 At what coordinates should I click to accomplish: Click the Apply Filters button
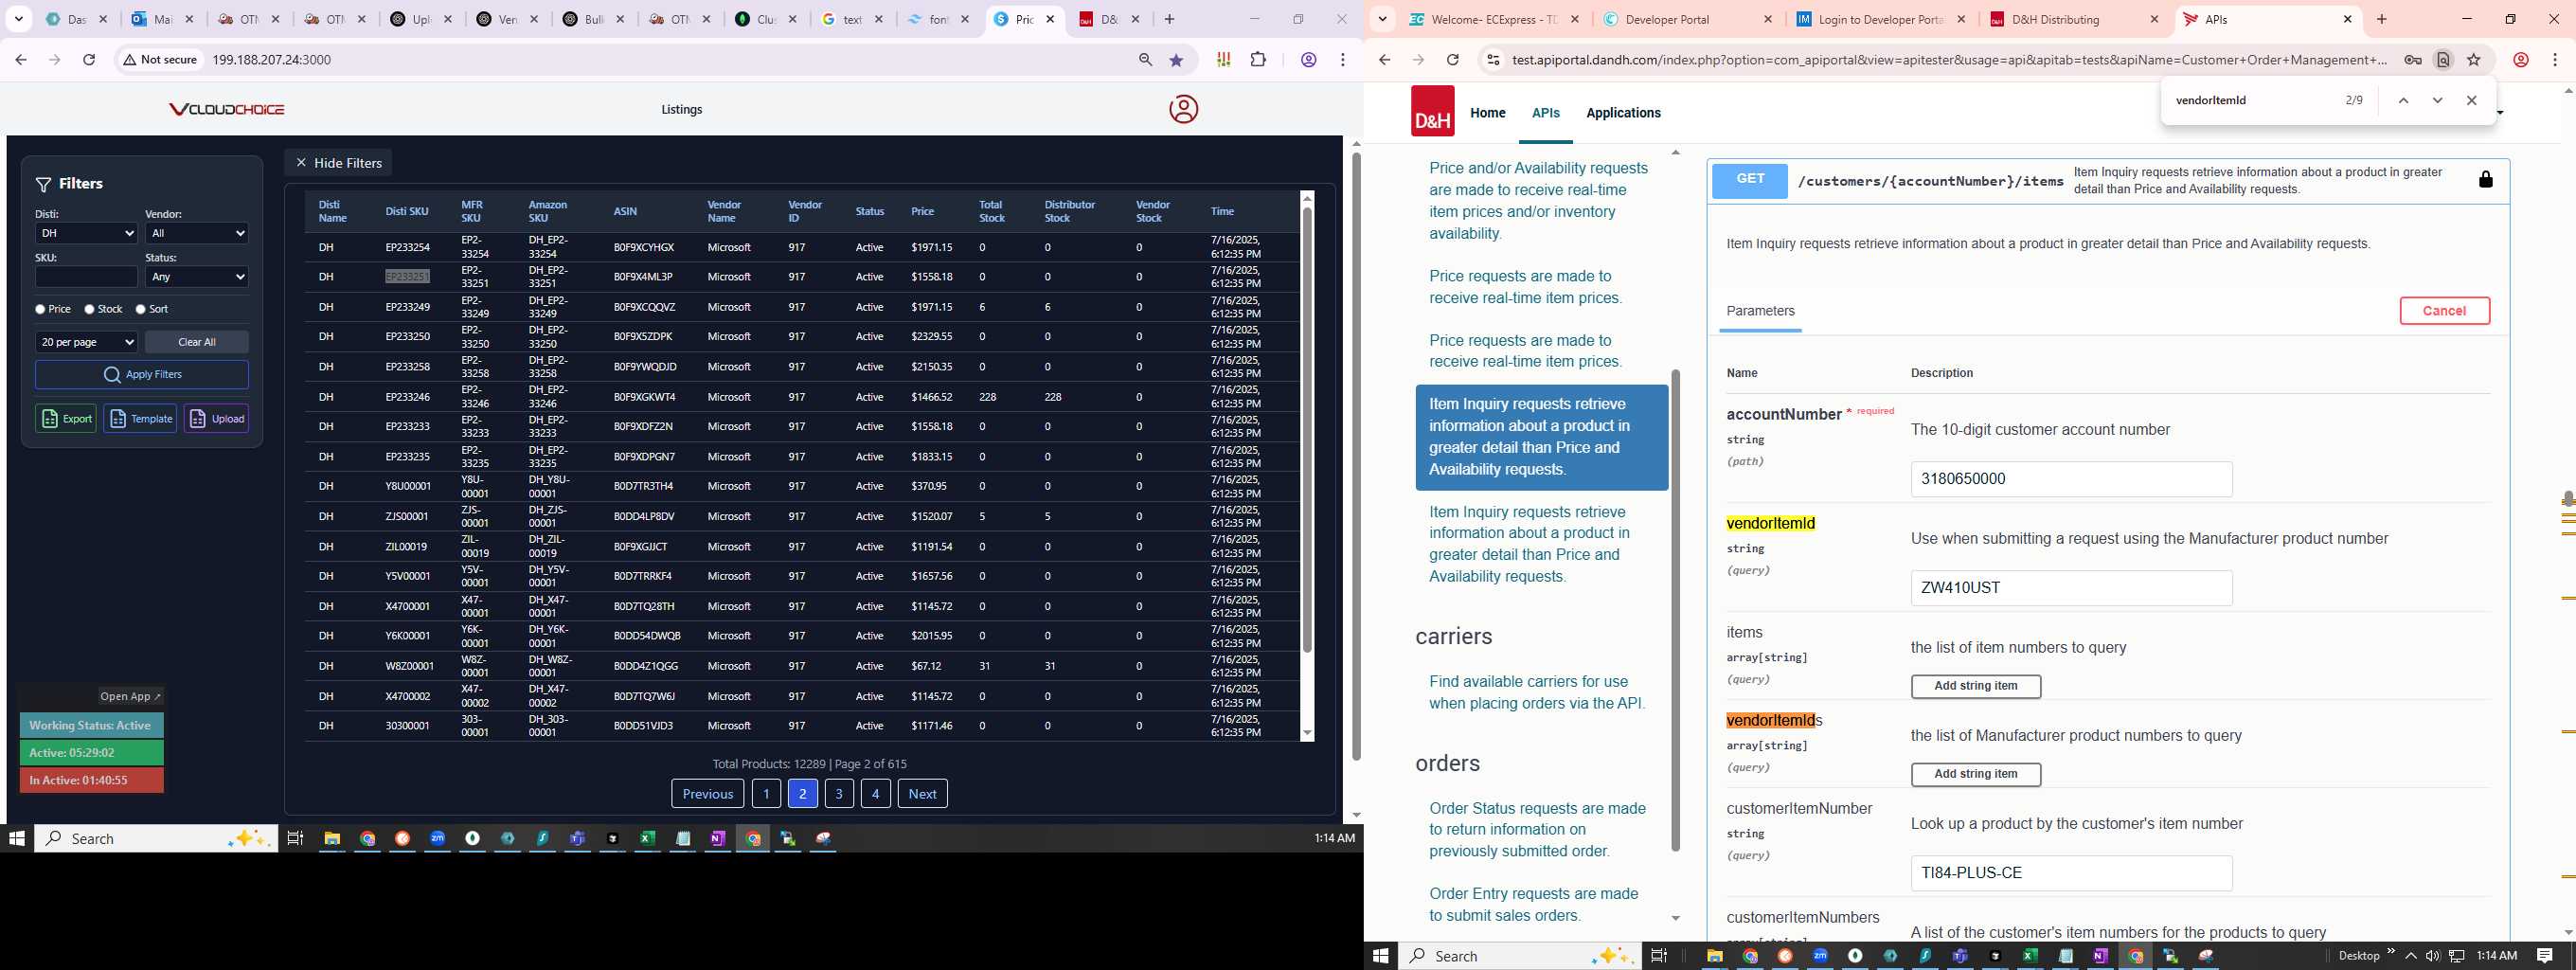coord(142,375)
